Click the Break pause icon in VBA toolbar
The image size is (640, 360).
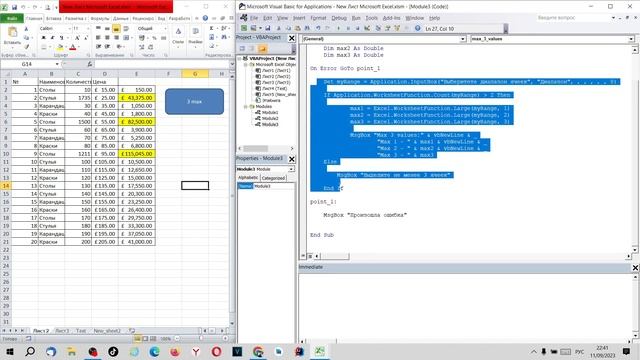(348, 28)
